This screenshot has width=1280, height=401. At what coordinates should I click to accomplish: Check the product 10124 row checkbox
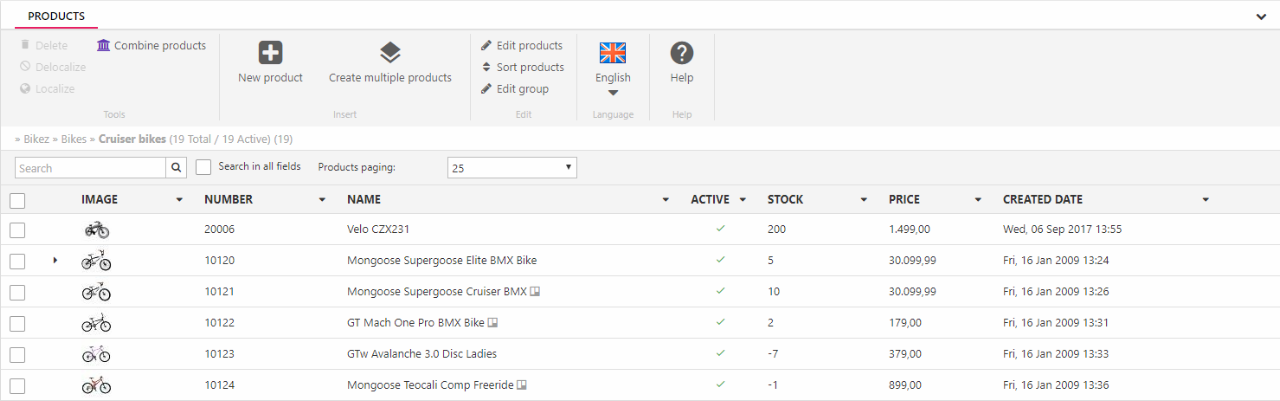(x=17, y=385)
